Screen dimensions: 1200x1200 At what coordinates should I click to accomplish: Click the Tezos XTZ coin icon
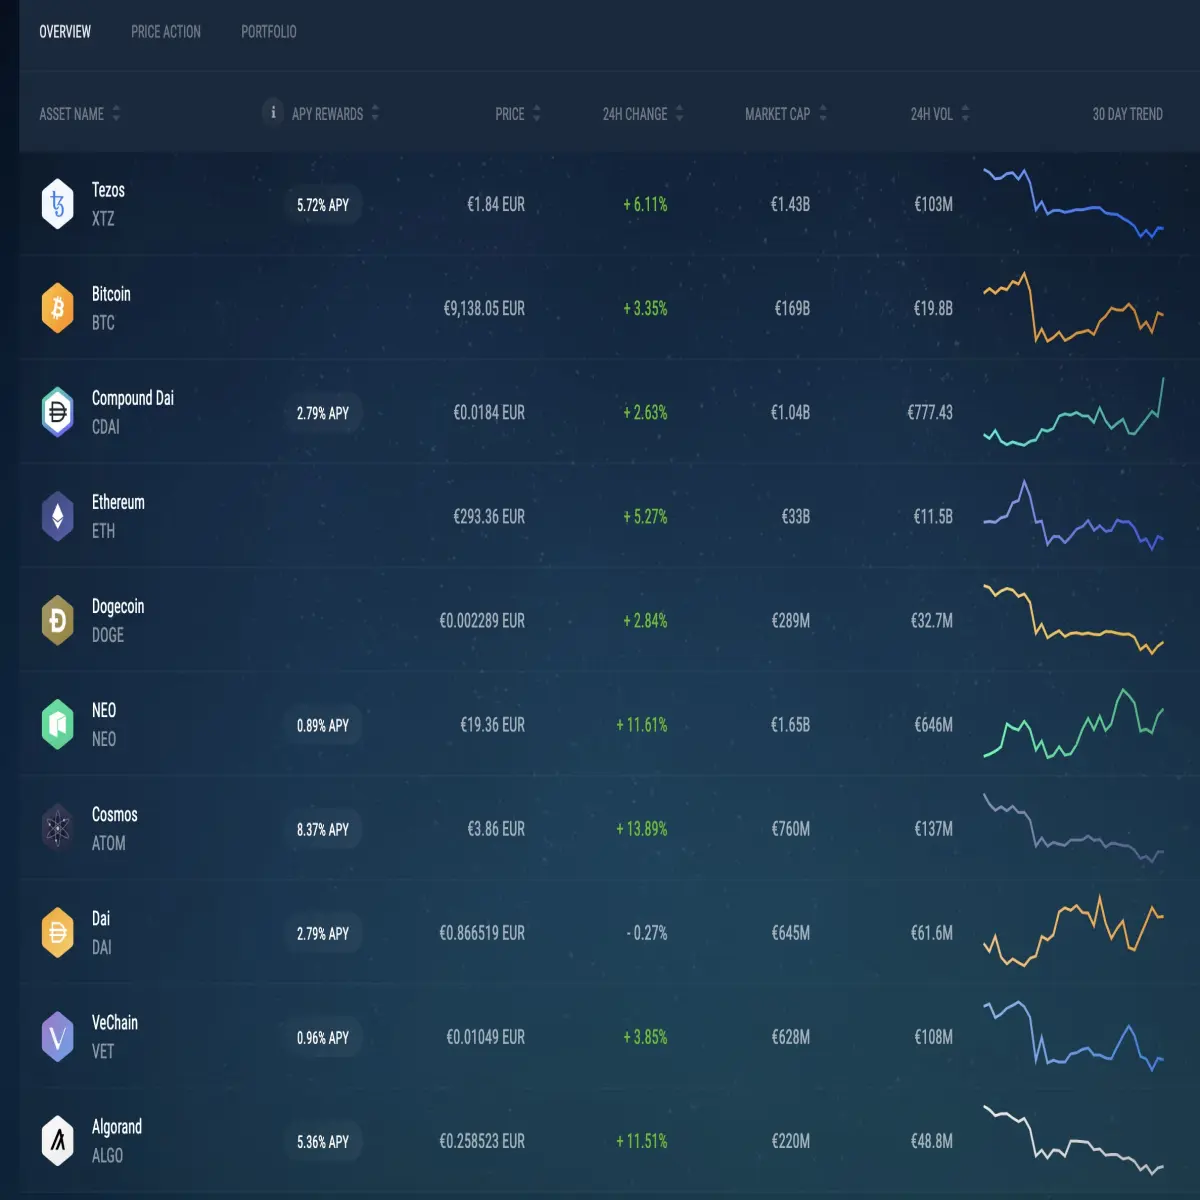click(58, 204)
